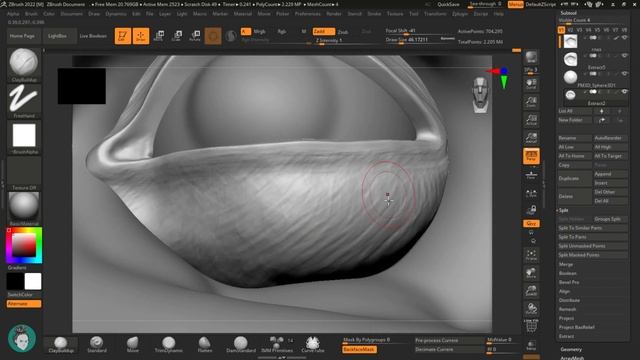Pick the DamStandard brush in bottom shelf
This screenshot has height=360, width=640.
pos(241,345)
